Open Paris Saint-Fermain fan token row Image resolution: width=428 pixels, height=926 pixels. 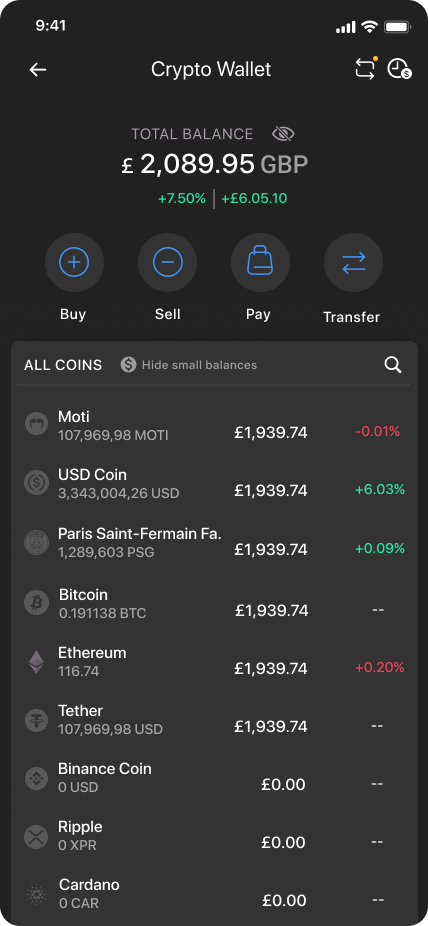pyautogui.click(x=214, y=542)
